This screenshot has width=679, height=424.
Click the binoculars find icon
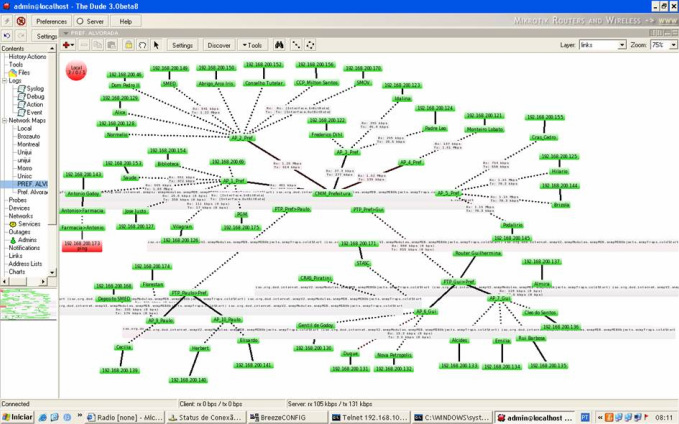[x=280, y=45]
